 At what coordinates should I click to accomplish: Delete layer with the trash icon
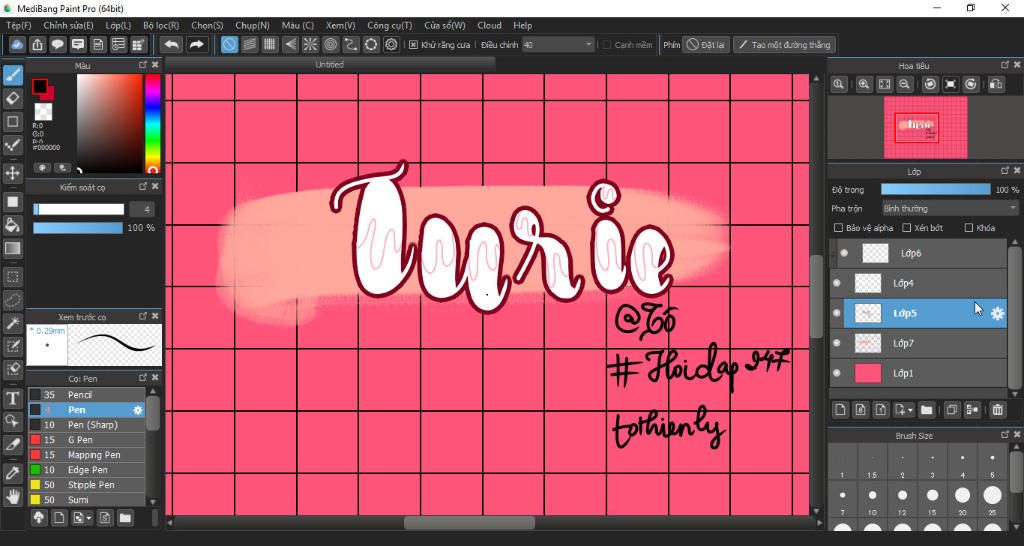tap(997, 410)
